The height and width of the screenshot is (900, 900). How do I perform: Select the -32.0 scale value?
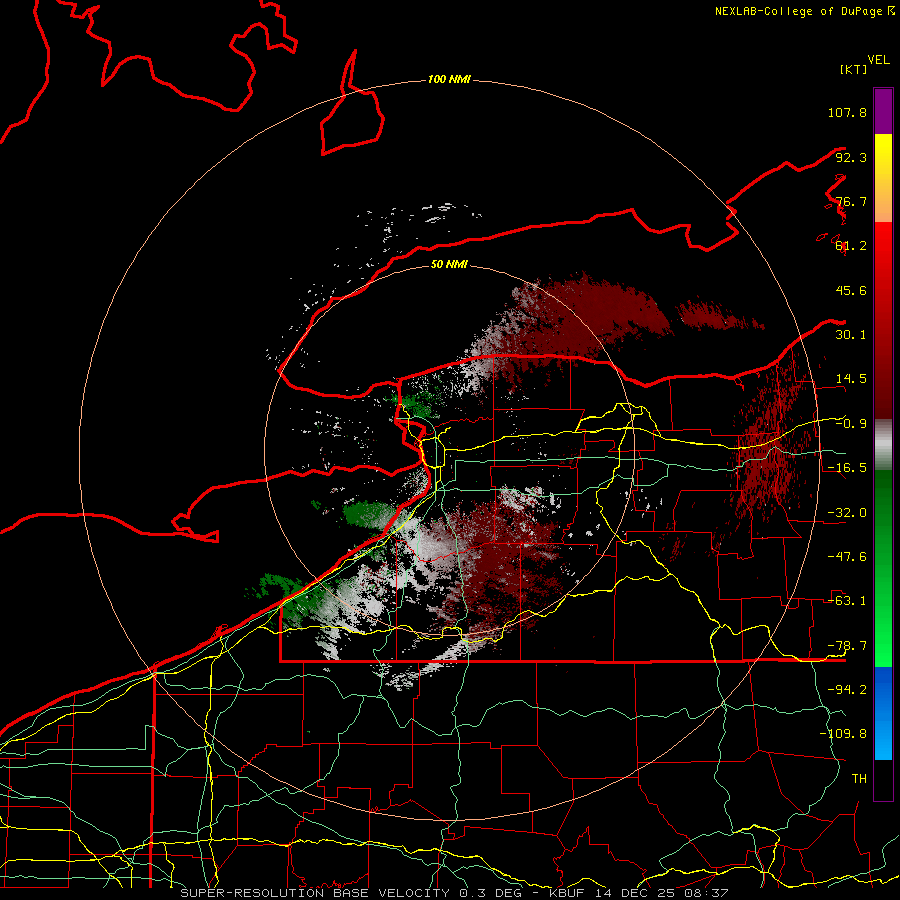click(x=847, y=513)
